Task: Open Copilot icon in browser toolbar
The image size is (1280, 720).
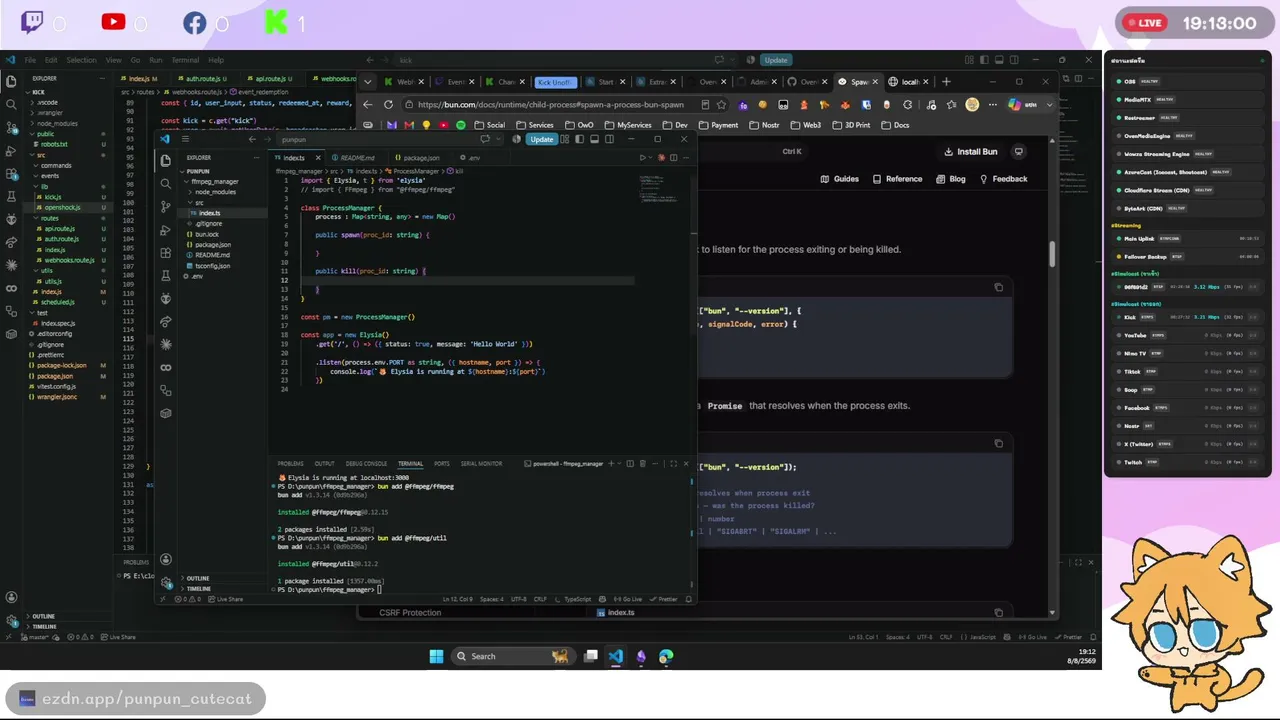Action: [x=1014, y=104]
